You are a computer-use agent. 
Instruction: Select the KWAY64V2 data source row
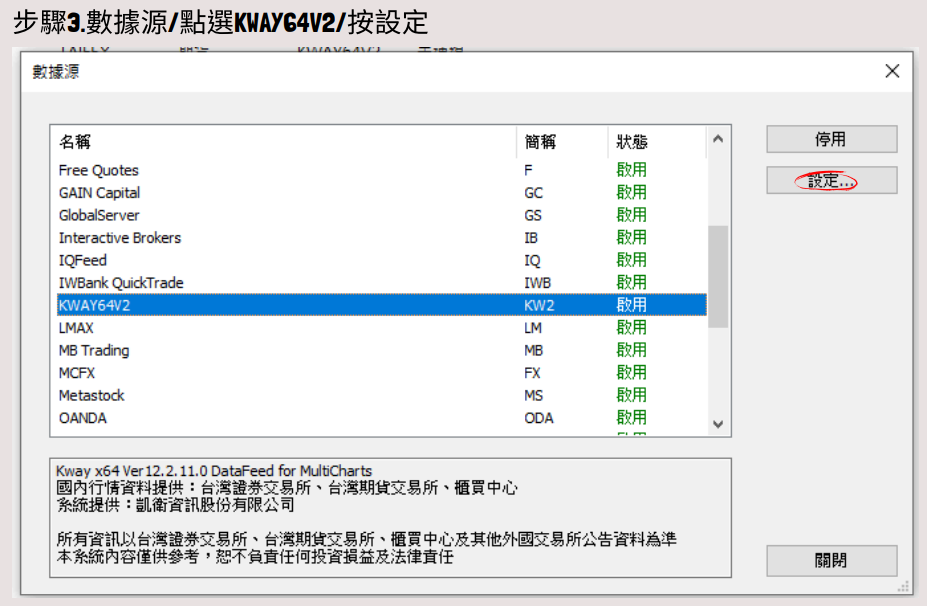381,305
